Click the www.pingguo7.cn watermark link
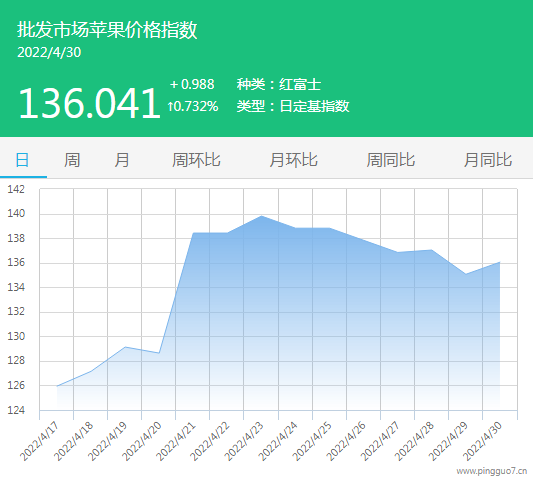The width and height of the screenshot is (533, 481). 492,471
